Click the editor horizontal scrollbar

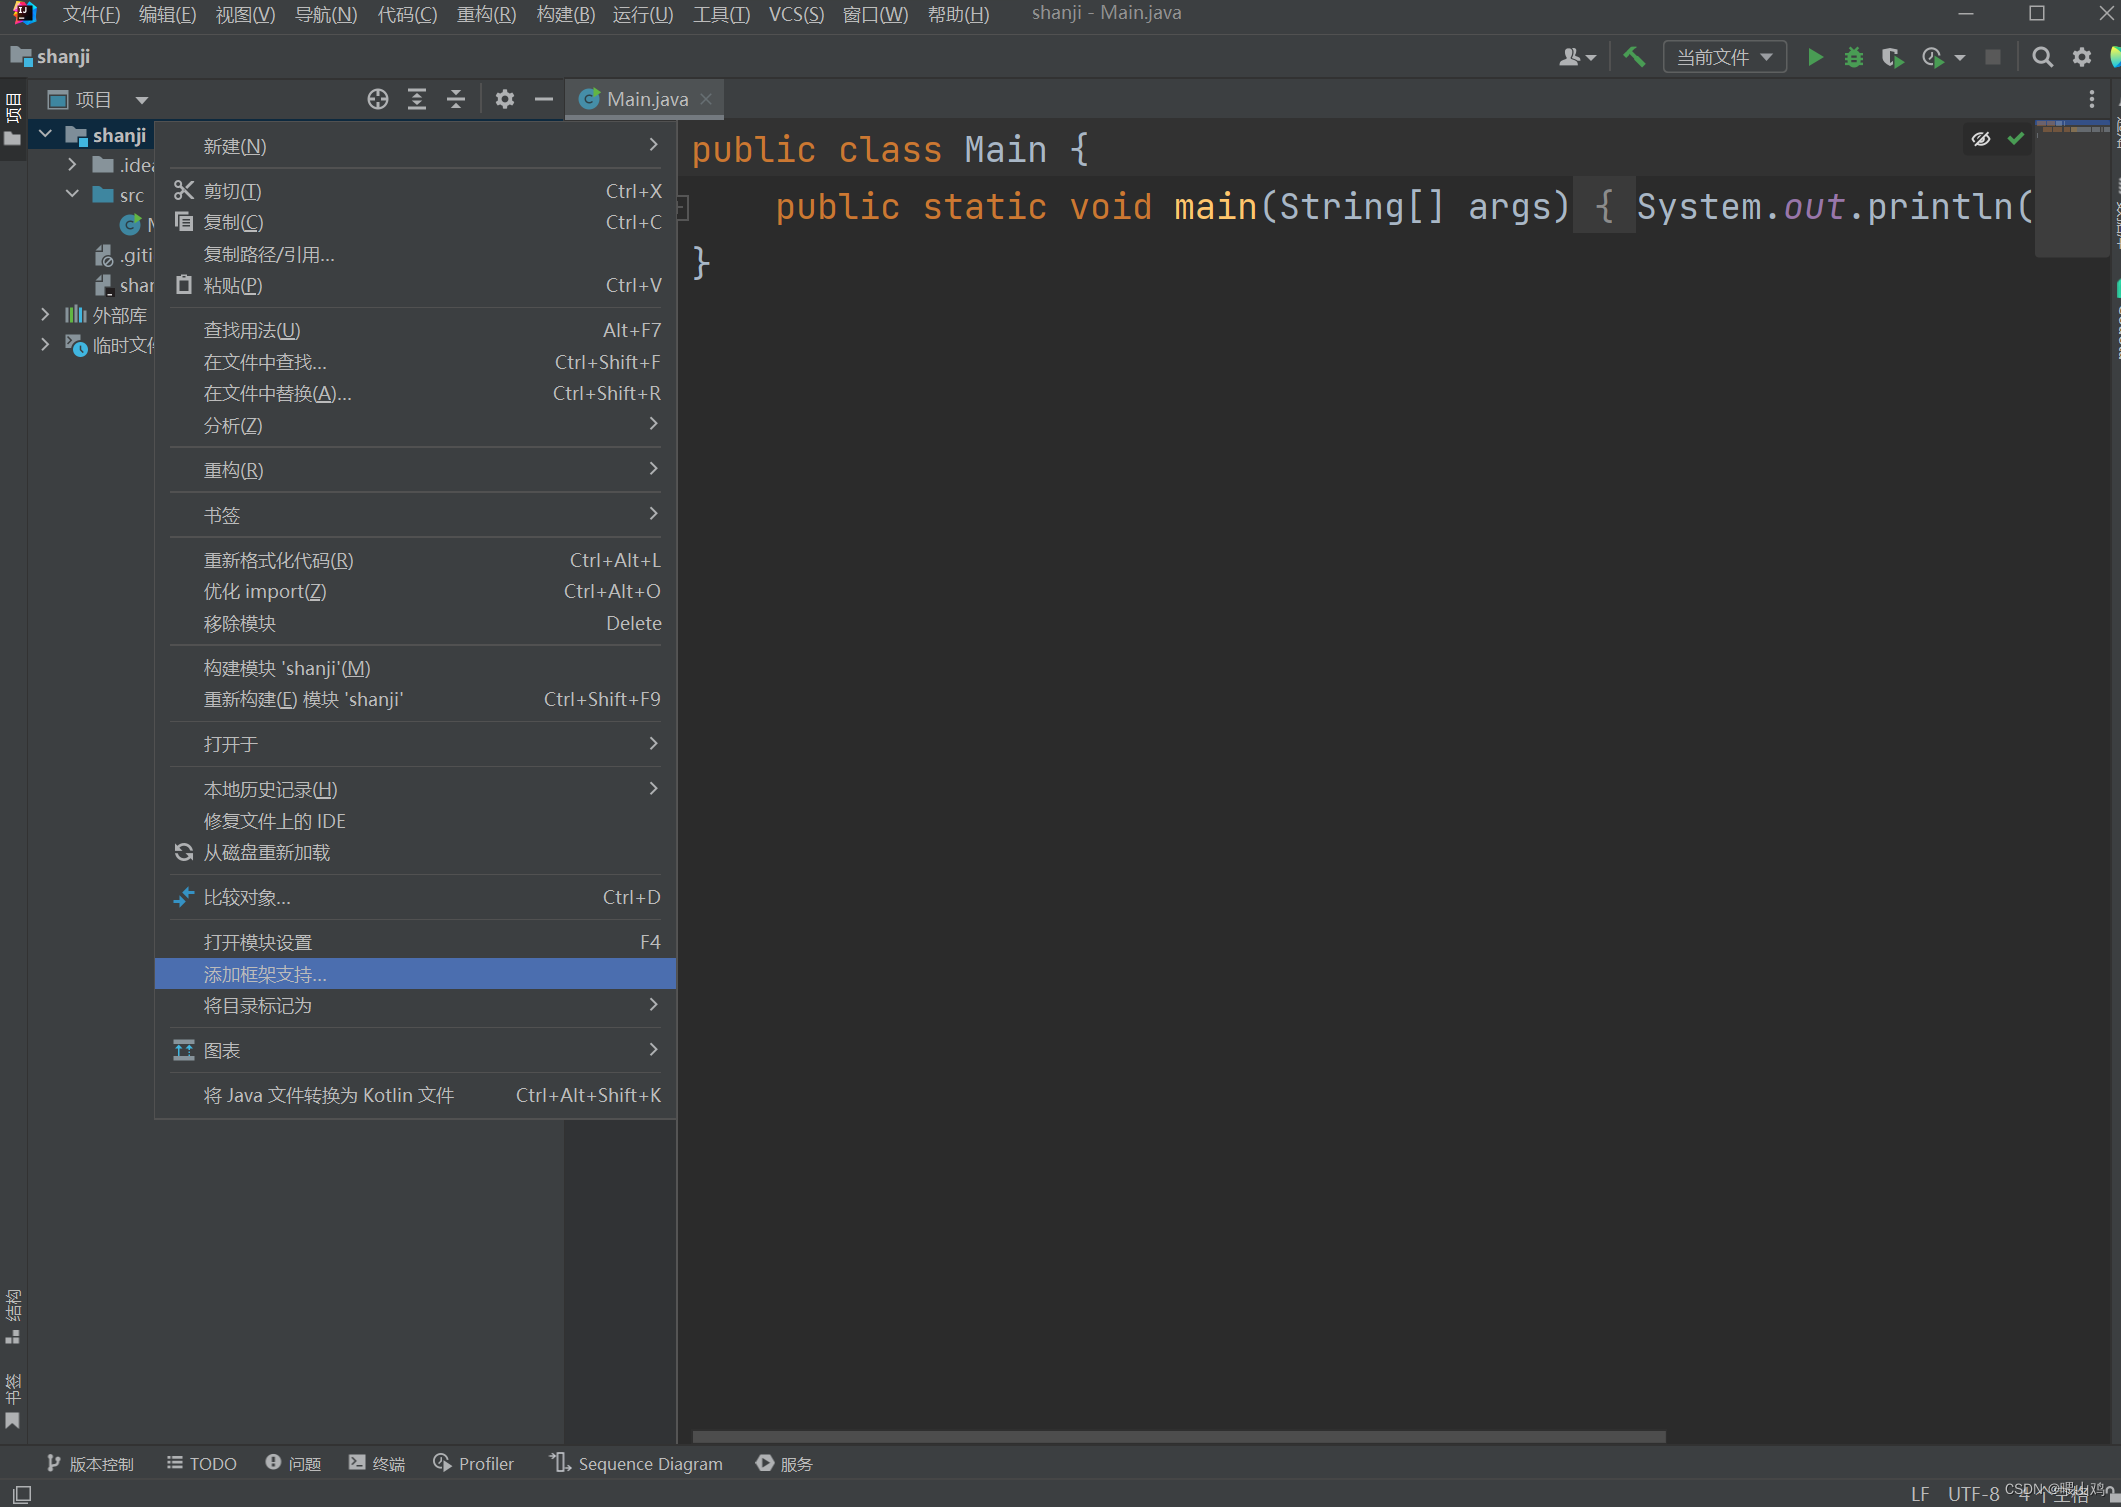tap(1178, 1436)
